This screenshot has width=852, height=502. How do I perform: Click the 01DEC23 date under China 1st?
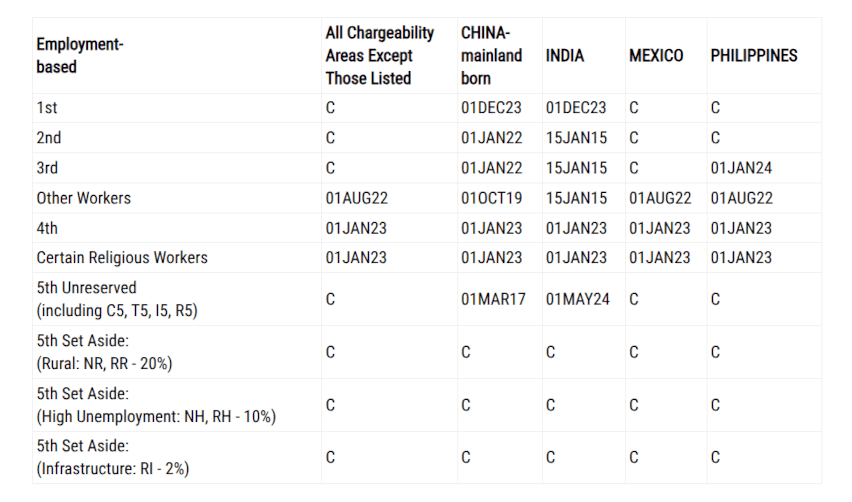click(x=491, y=108)
